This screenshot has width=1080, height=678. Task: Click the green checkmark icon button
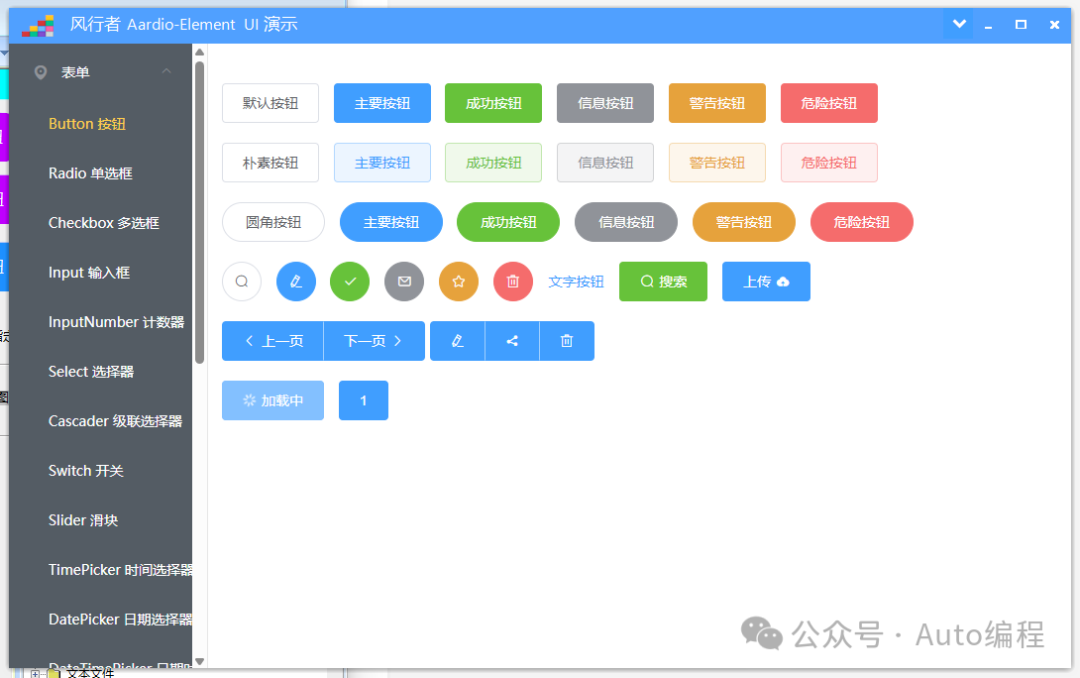[x=349, y=281]
